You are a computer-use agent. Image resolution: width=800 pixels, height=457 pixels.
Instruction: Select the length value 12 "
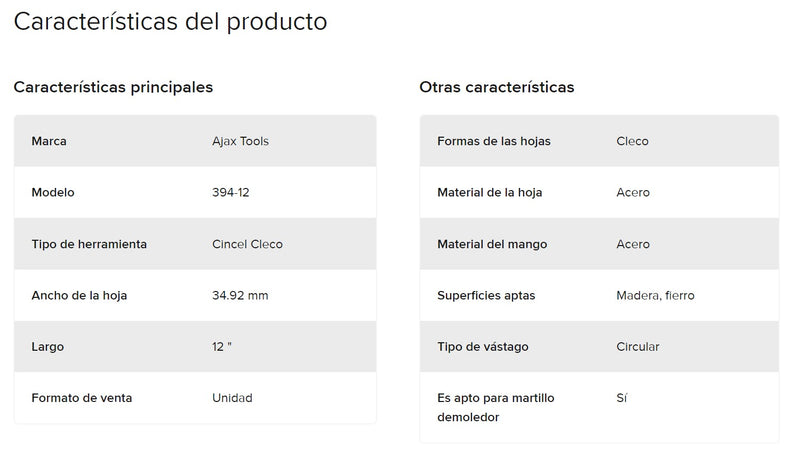tap(223, 346)
